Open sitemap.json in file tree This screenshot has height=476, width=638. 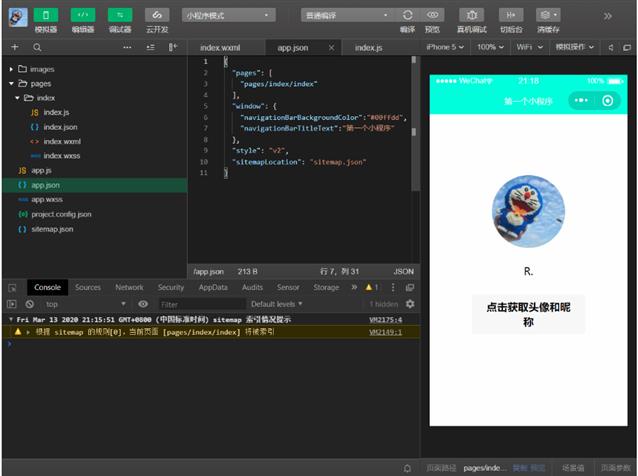(x=52, y=229)
